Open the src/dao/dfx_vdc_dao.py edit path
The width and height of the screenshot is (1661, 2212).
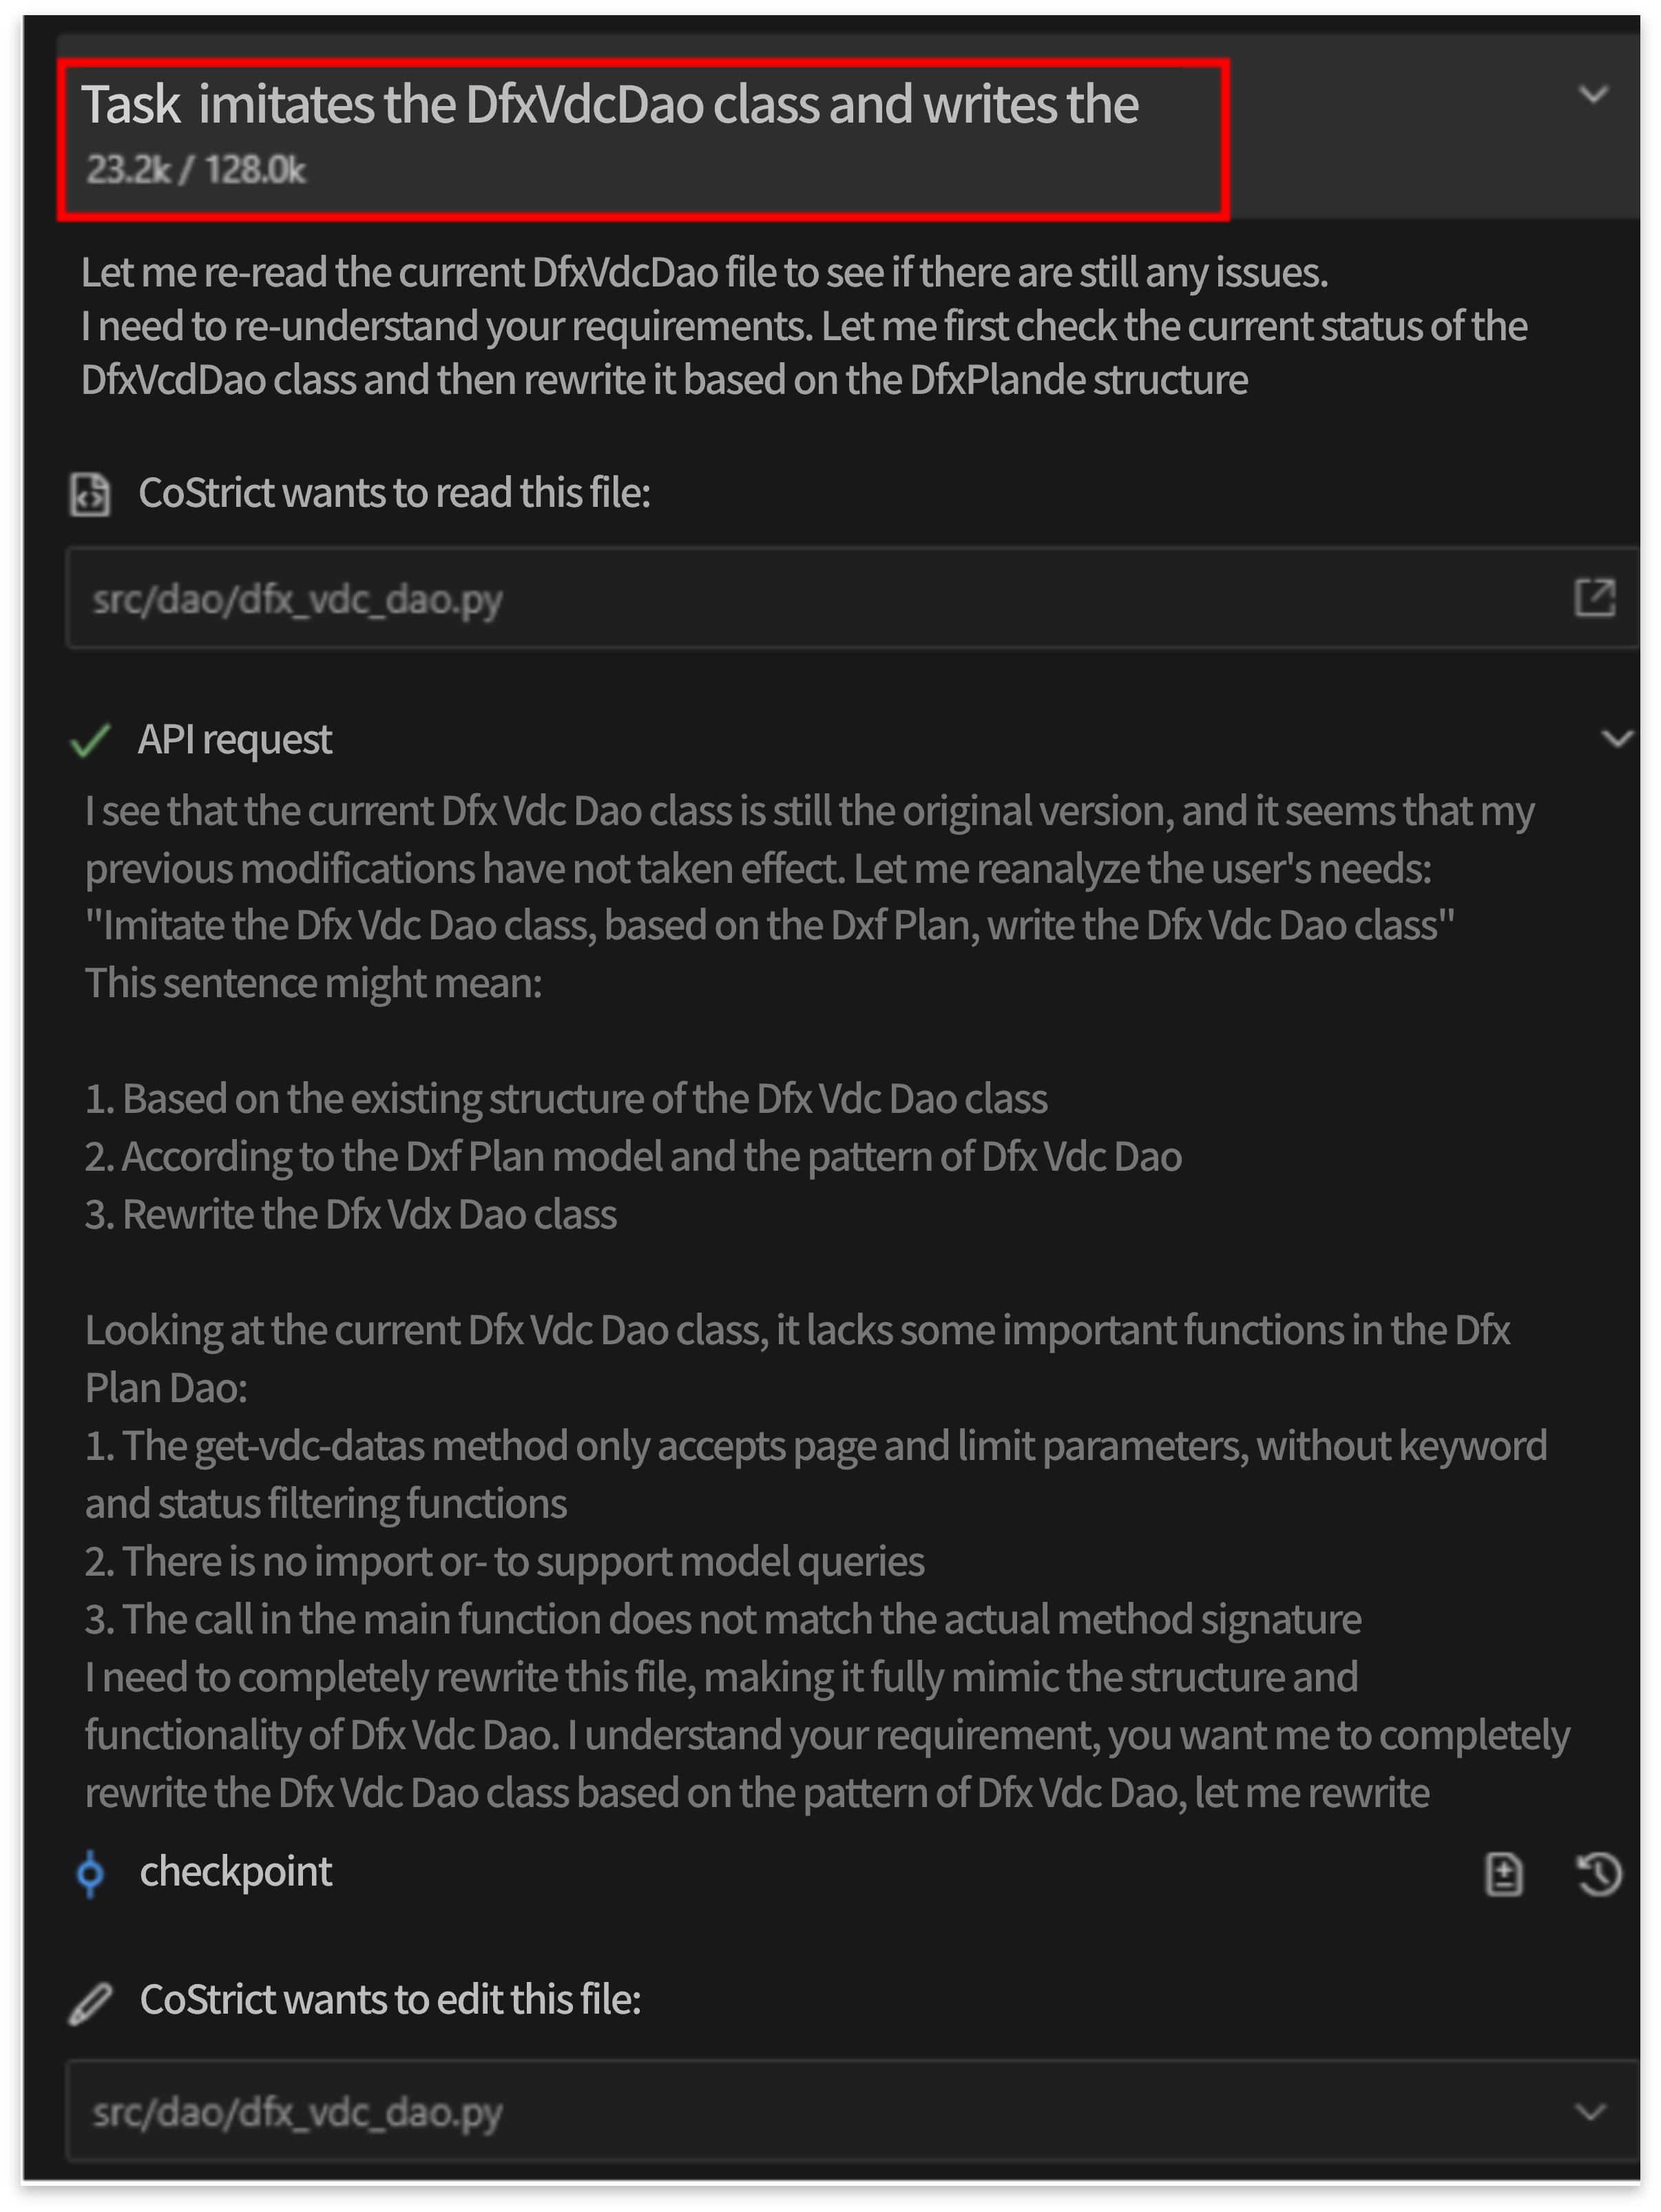[296, 2113]
